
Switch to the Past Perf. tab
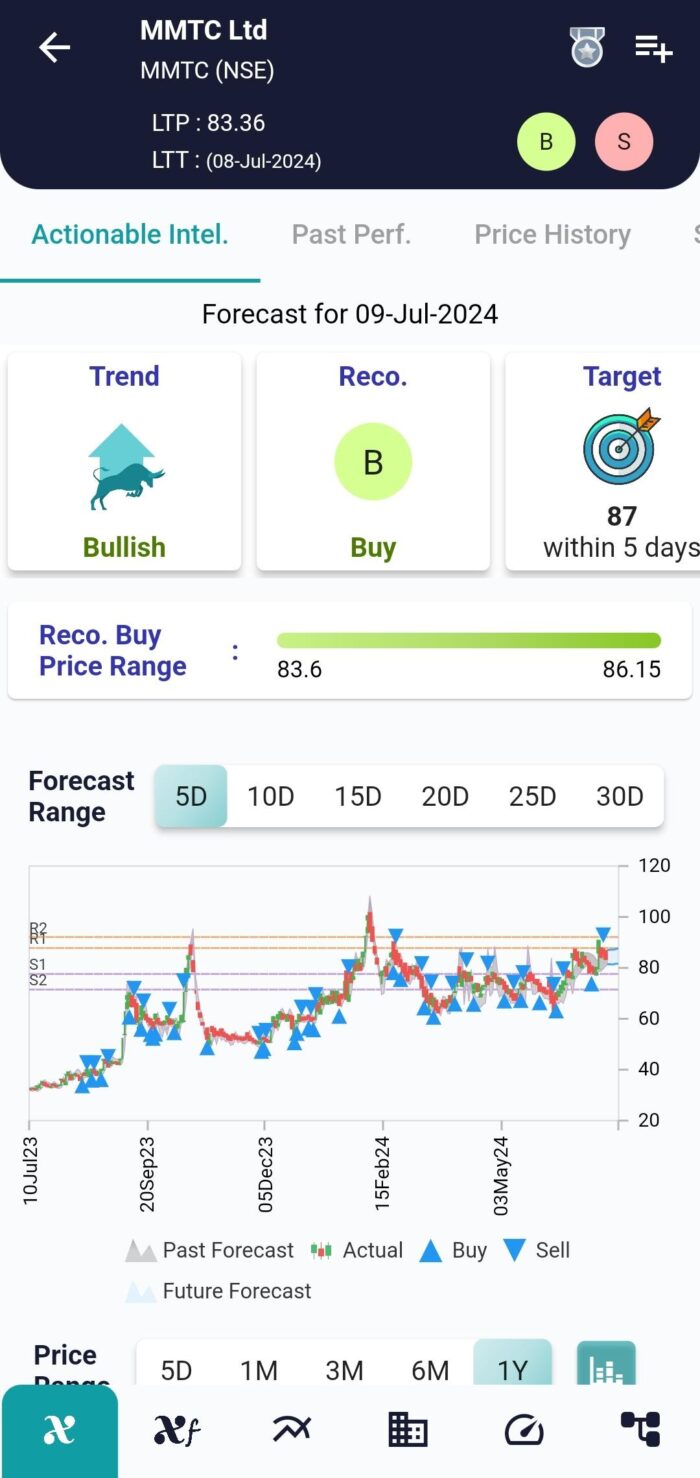(x=351, y=234)
